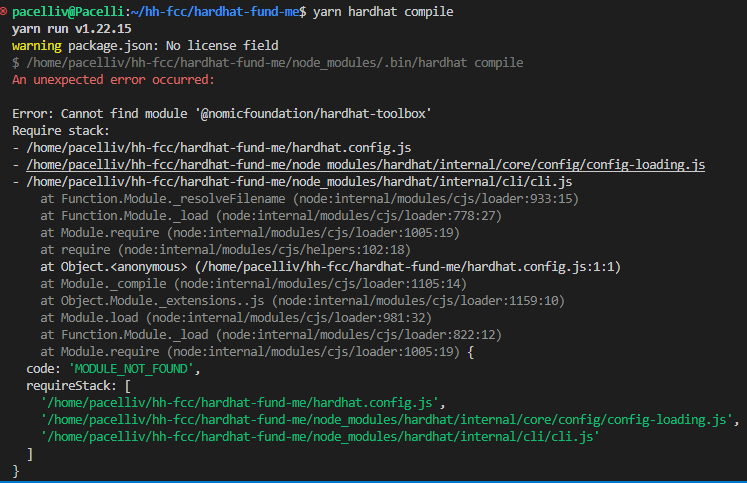This screenshot has height=483, width=747.
Task: Click the pacelliv@Pacelli prompt text
Action: [x=68, y=11]
